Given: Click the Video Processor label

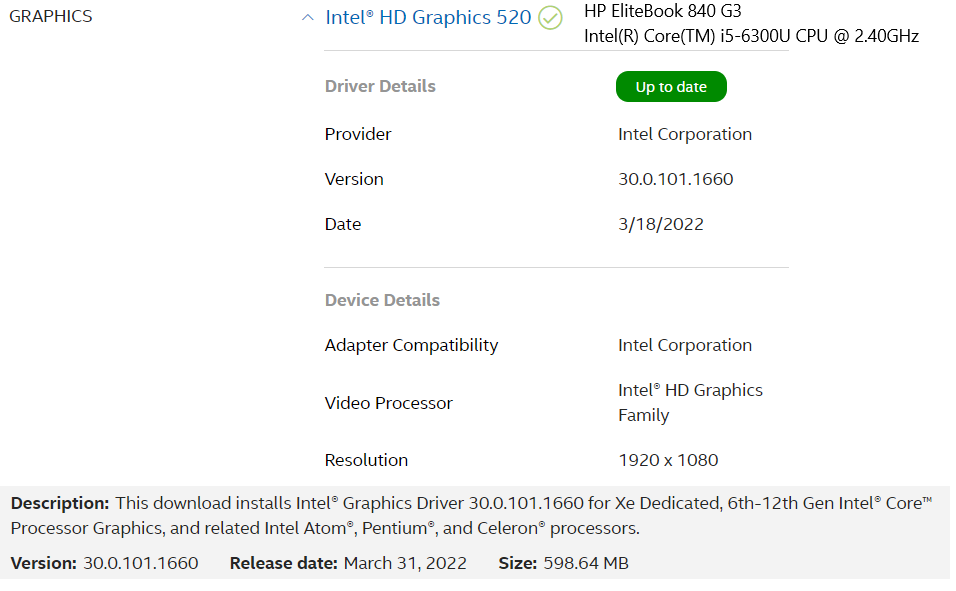Looking at the screenshot, I should (388, 403).
